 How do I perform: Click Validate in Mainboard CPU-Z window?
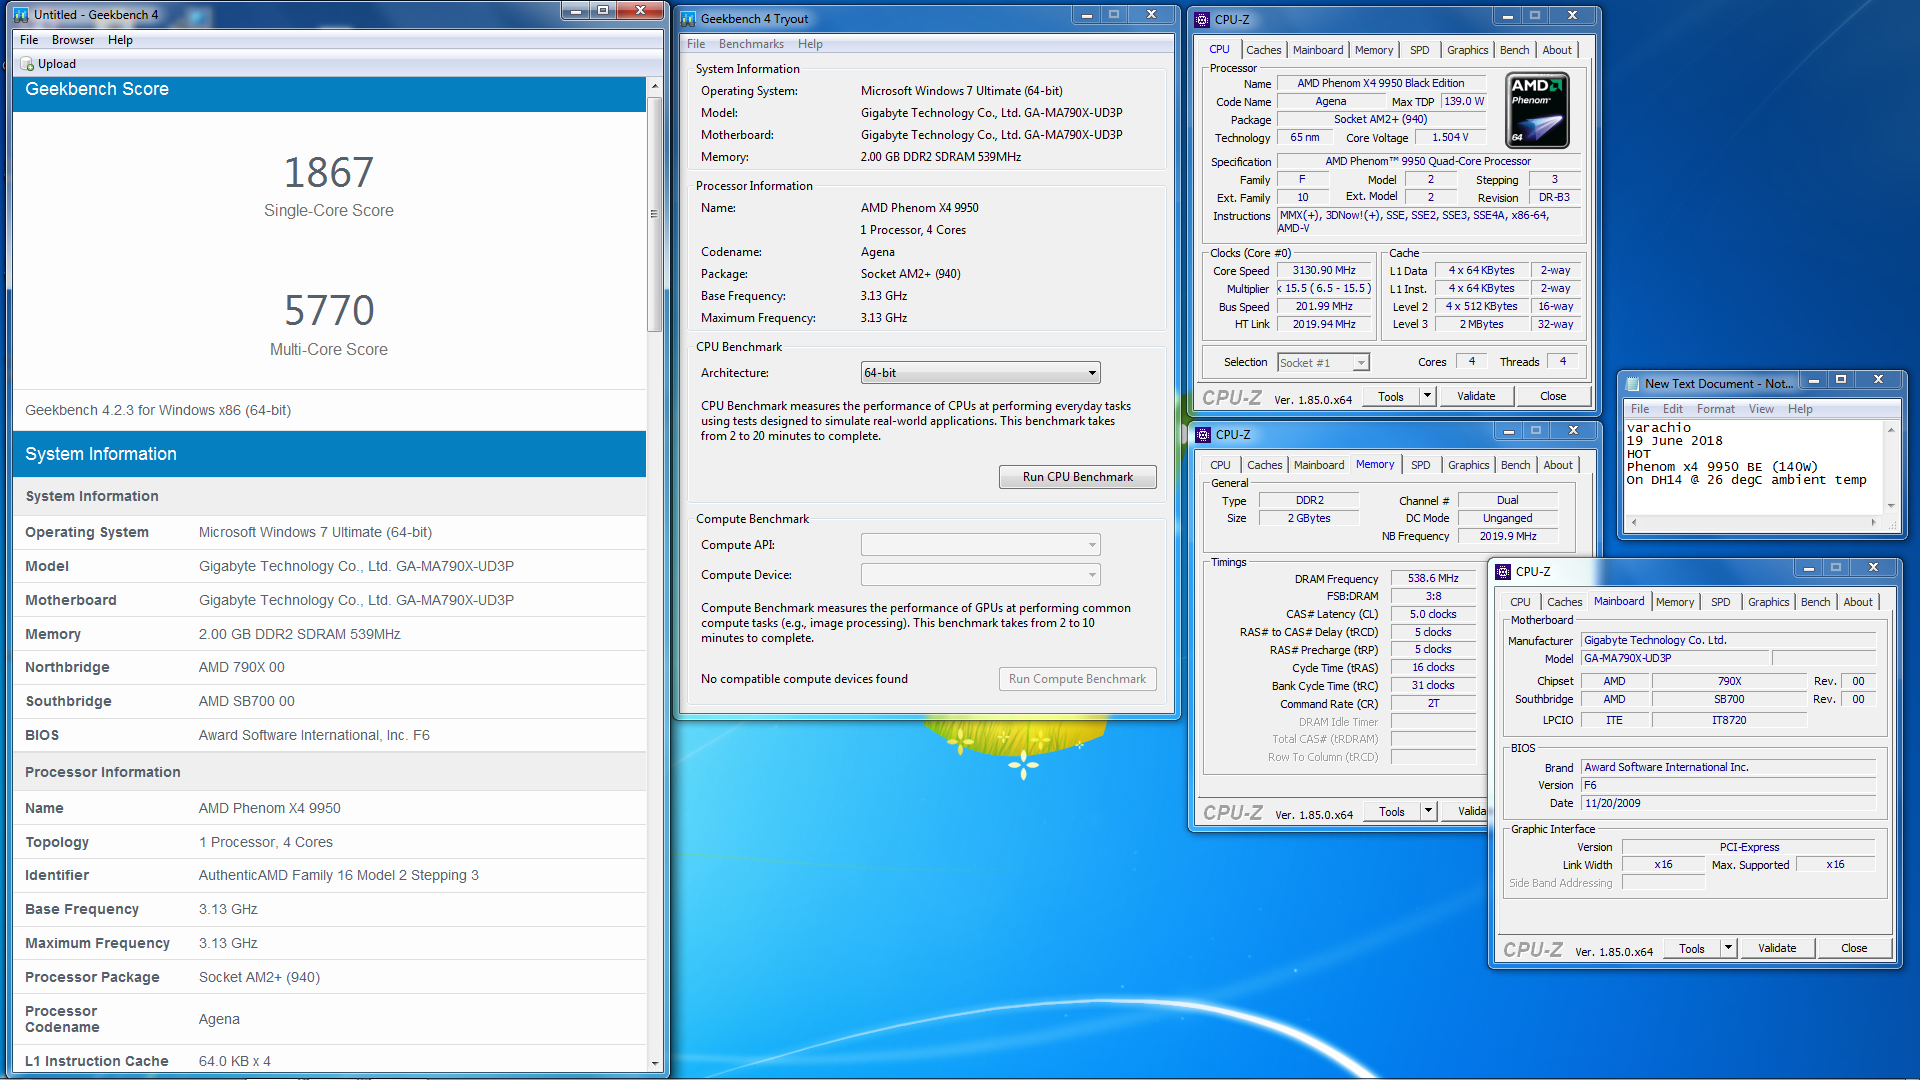click(1776, 948)
